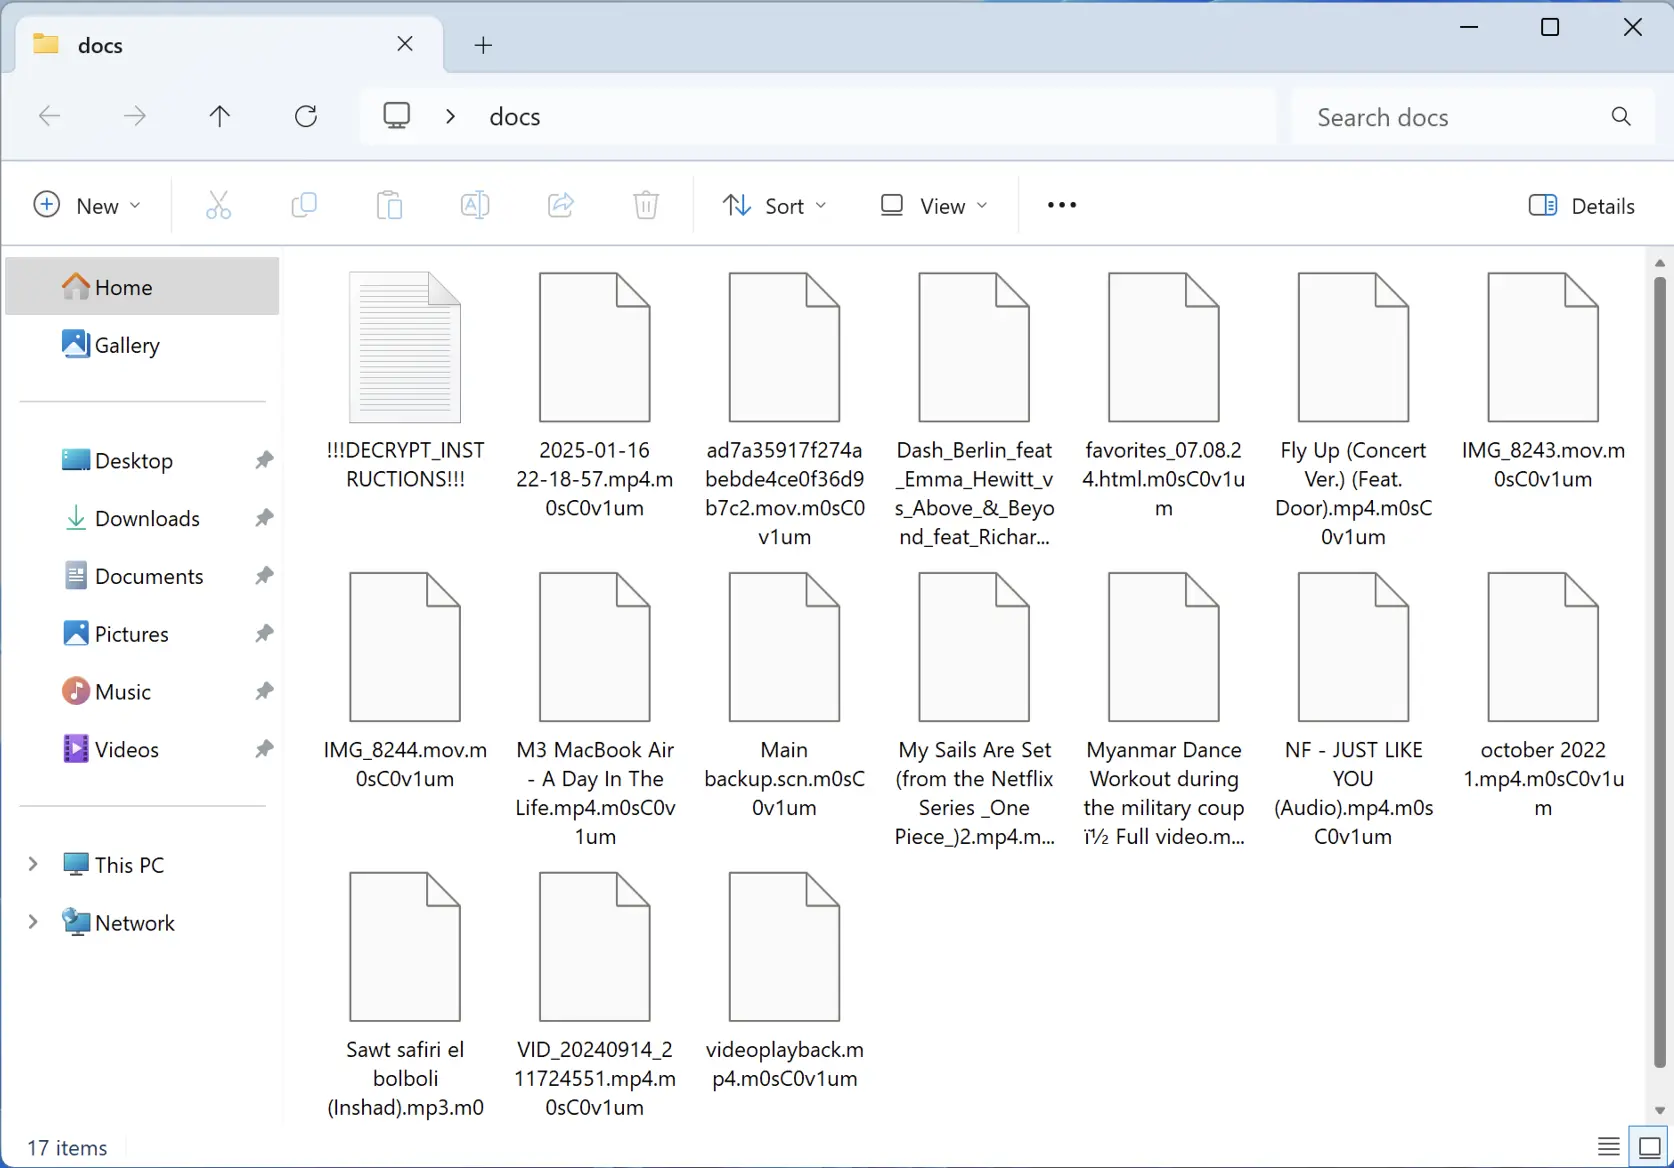The image size is (1674, 1168).
Task: Refresh the current folder view
Action: pos(306,116)
